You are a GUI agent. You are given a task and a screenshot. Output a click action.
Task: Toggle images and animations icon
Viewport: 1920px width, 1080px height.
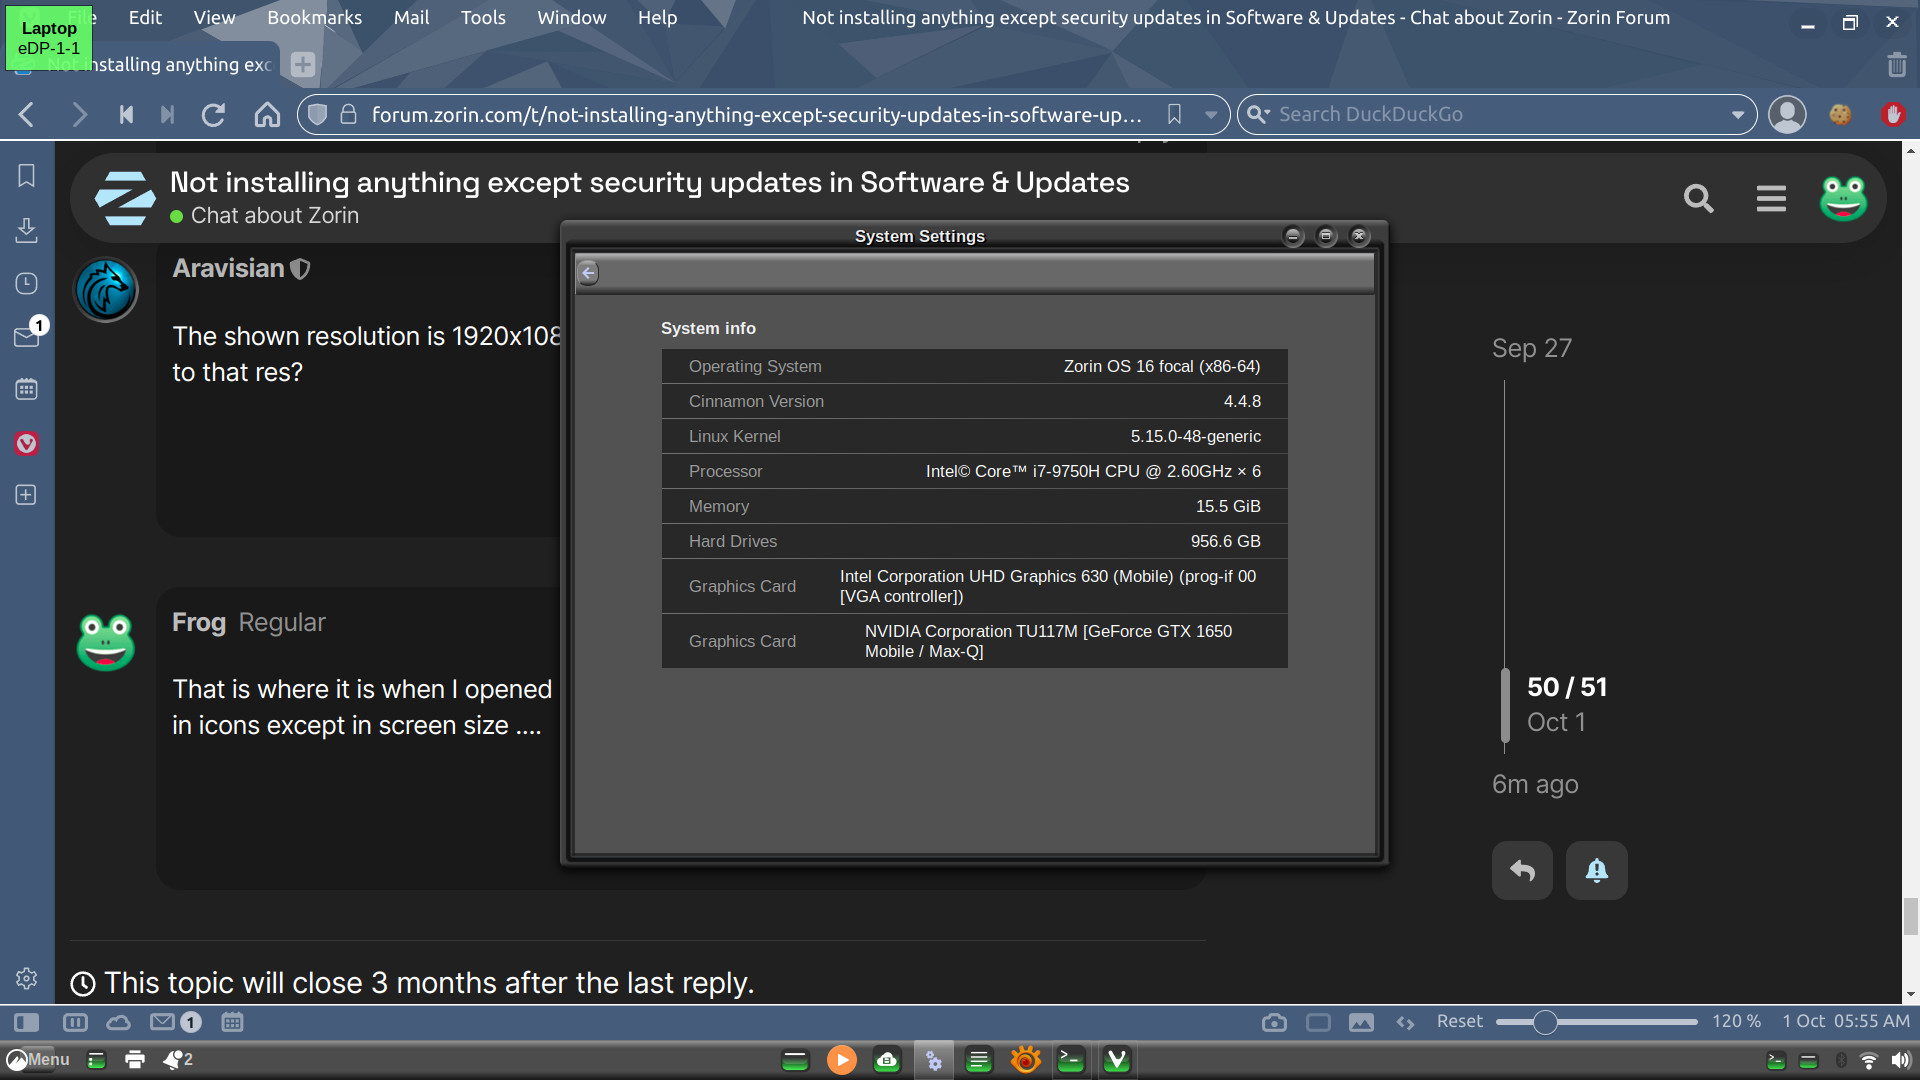point(1361,1022)
